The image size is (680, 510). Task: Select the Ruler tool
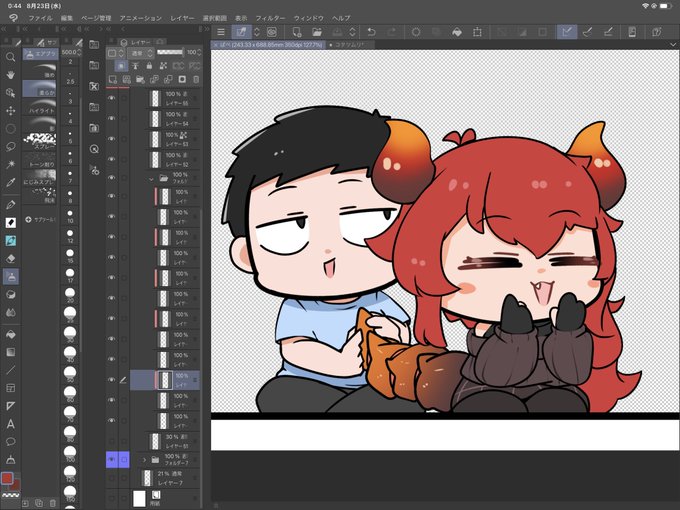click(10, 406)
